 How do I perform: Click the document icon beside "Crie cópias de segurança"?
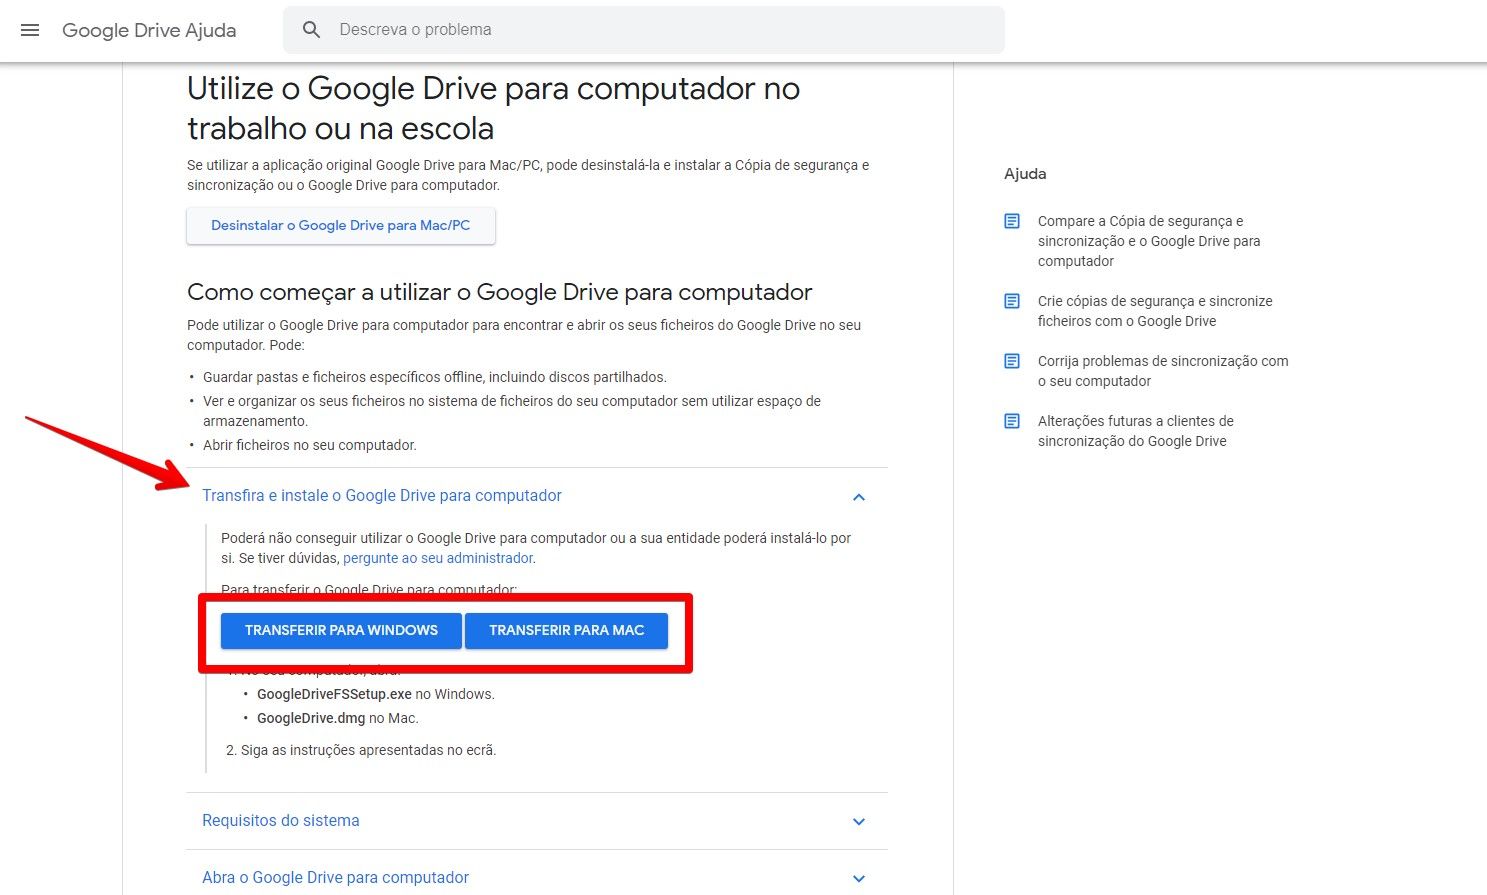coord(1012,301)
